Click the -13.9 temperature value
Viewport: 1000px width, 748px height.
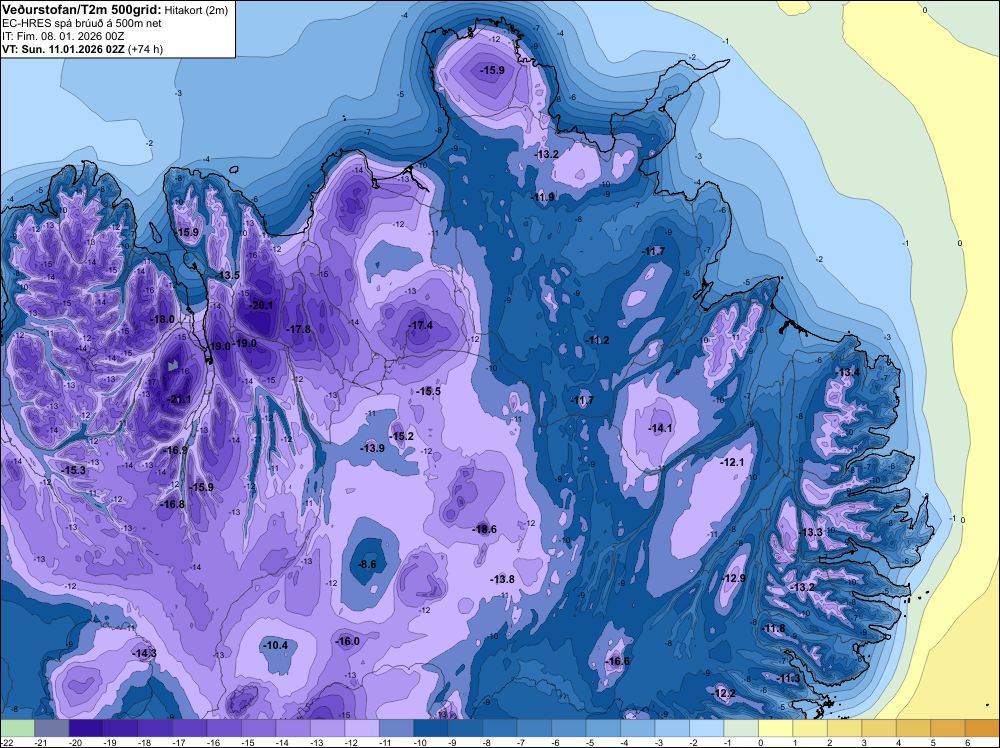coord(372,448)
